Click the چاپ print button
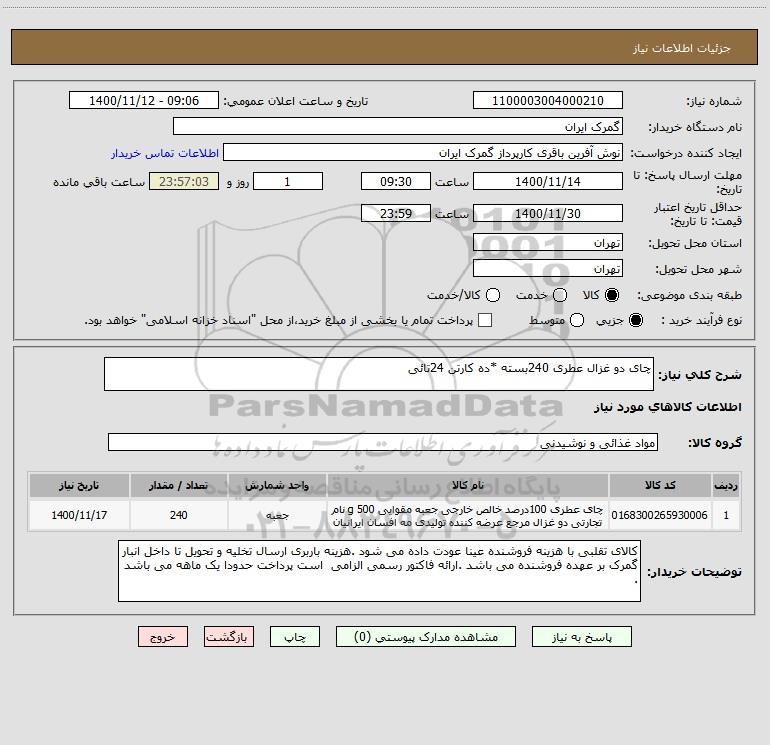770x745 pixels. tap(295, 637)
